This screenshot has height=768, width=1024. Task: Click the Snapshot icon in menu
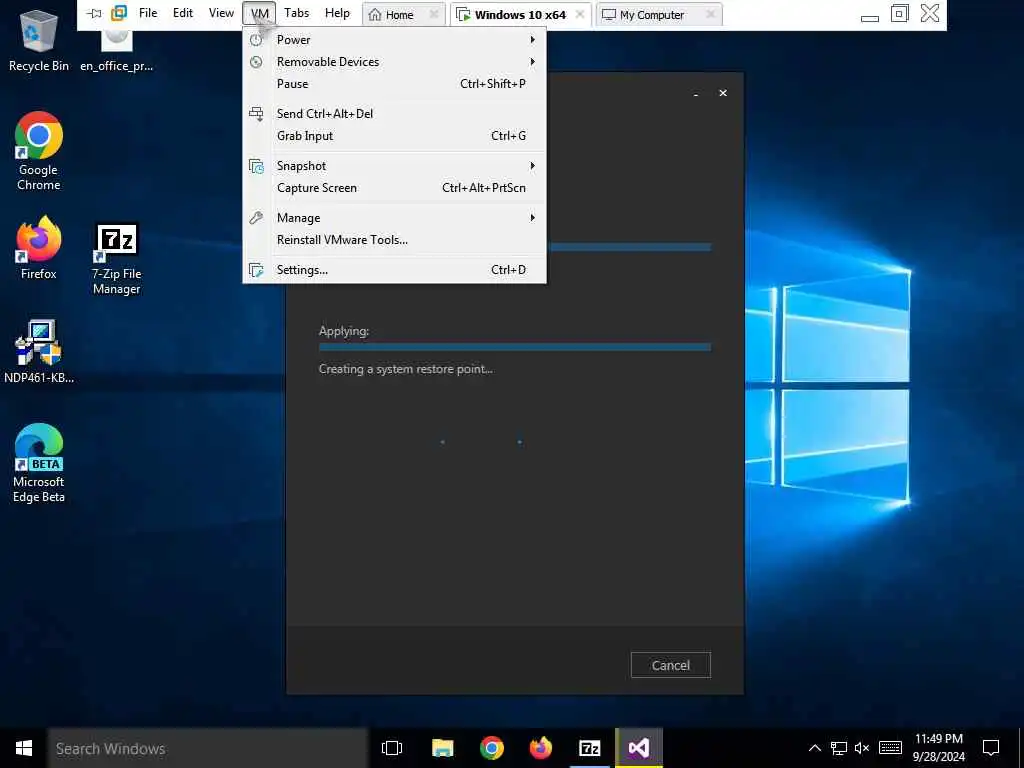click(256, 167)
